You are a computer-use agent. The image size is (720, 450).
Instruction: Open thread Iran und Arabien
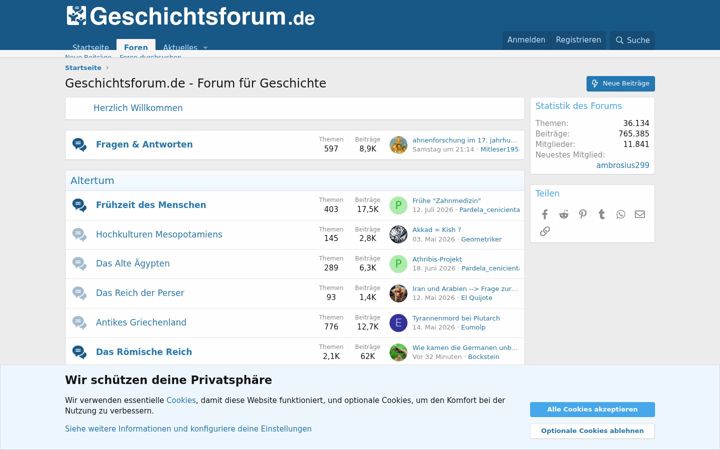click(465, 288)
